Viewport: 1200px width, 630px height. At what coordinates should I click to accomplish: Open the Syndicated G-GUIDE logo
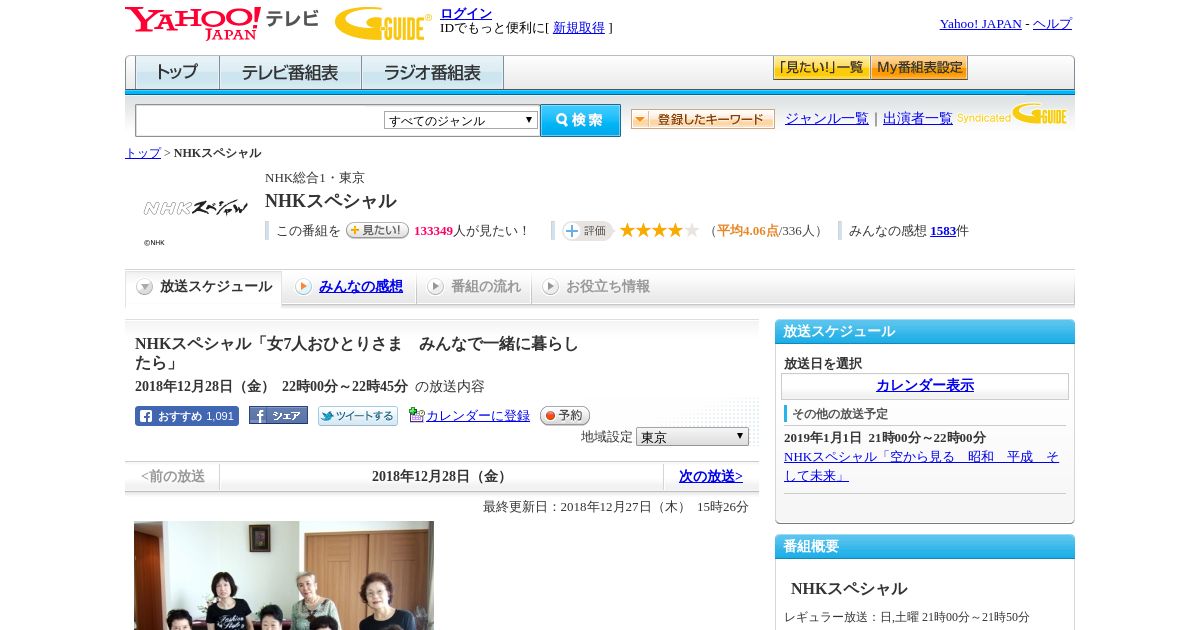click(1012, 114)
